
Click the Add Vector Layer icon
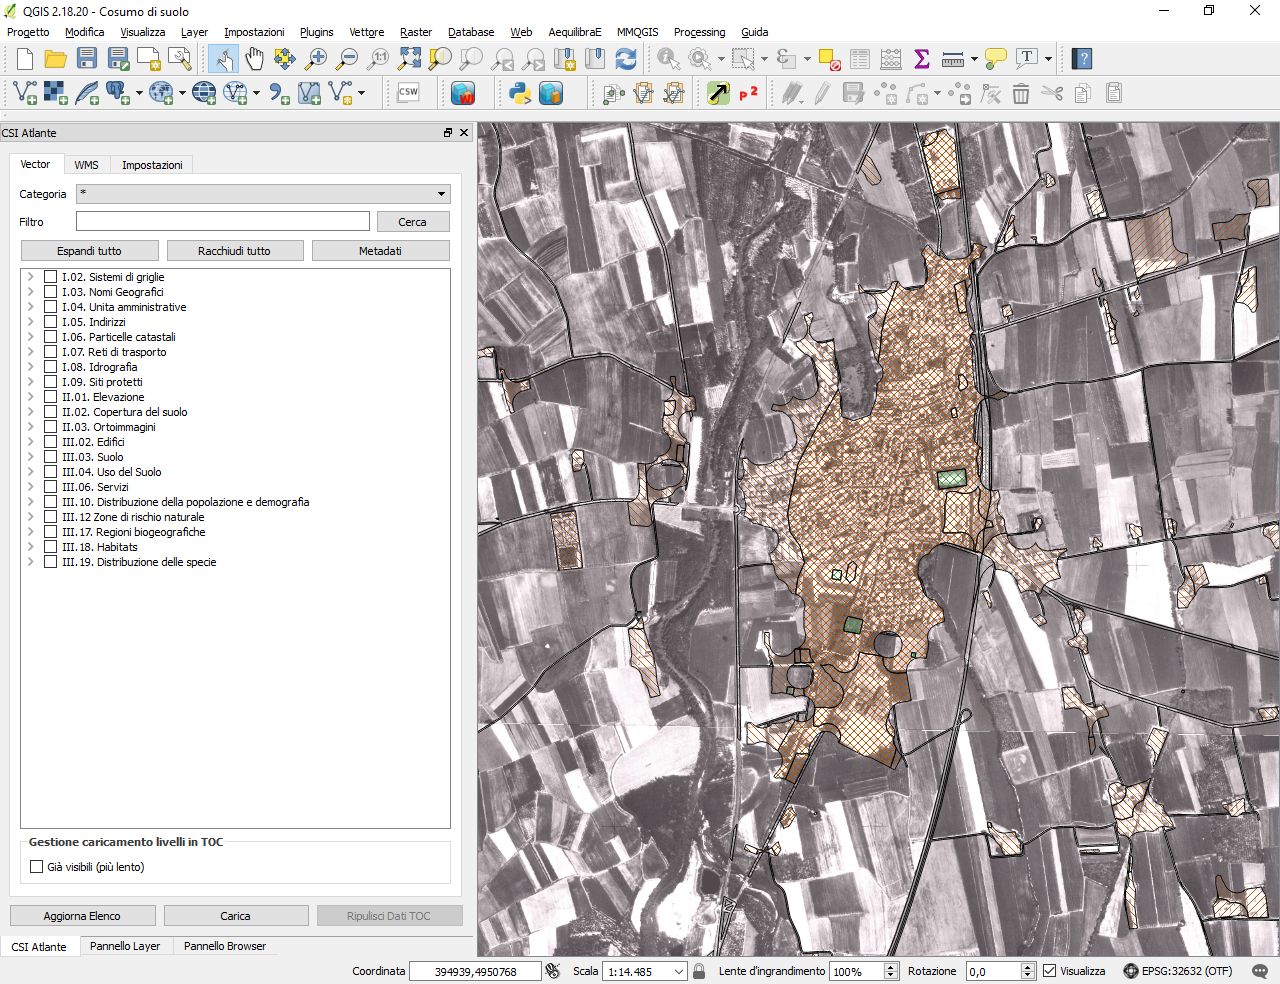pyautogui.click(x=25, y=94)
